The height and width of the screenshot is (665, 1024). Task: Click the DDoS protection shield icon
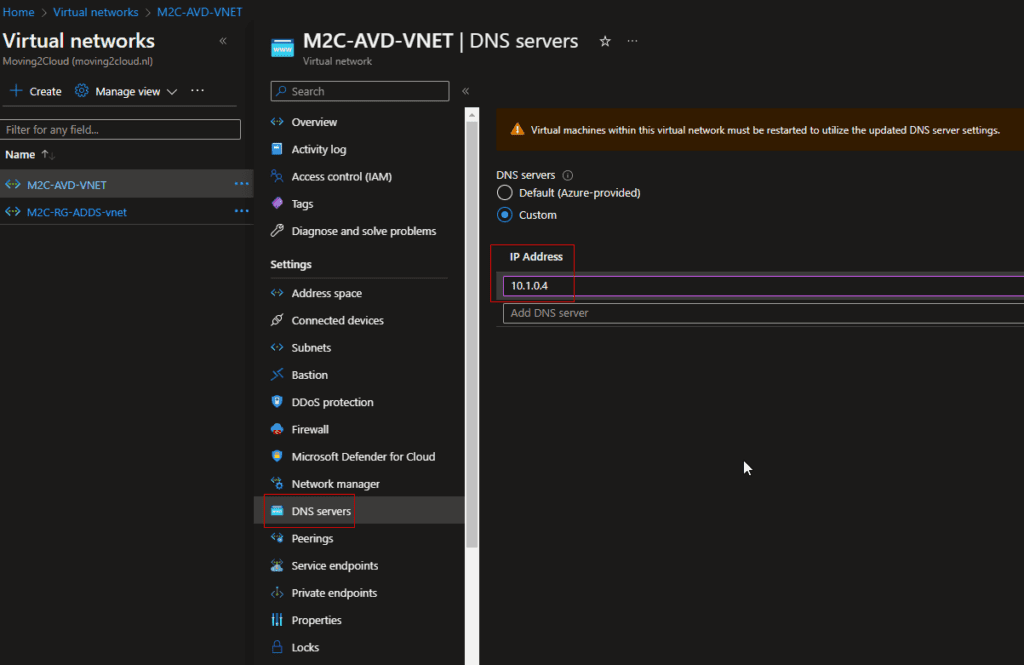277,402
